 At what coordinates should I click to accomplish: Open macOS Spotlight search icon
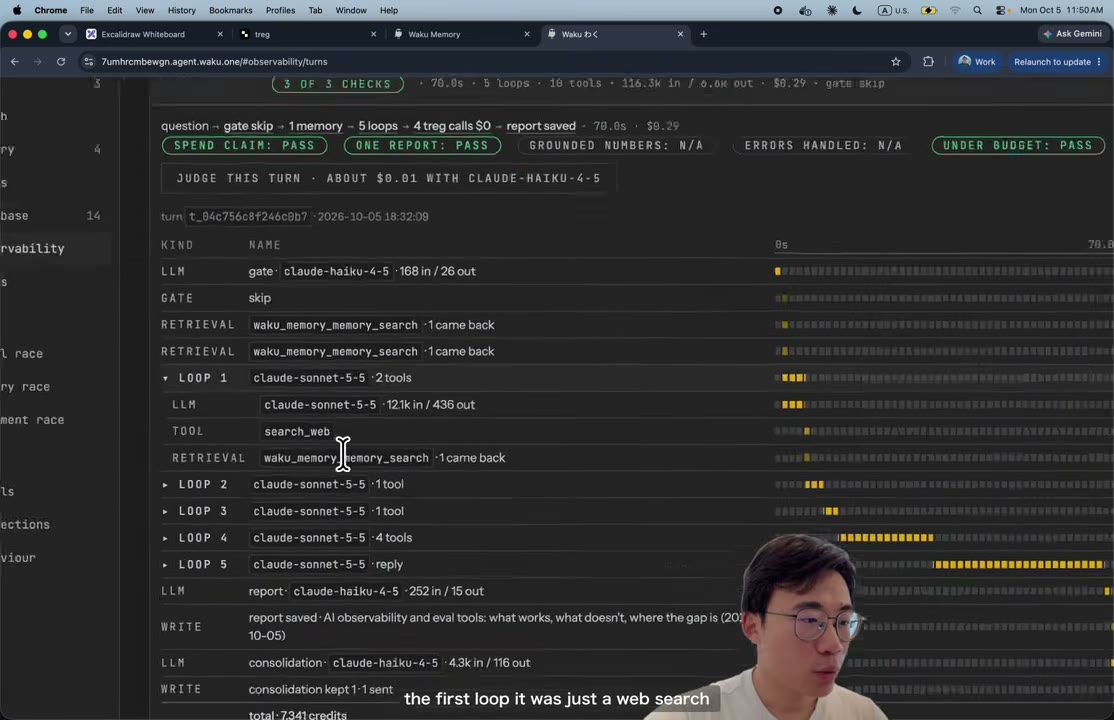tap(978, 11)
